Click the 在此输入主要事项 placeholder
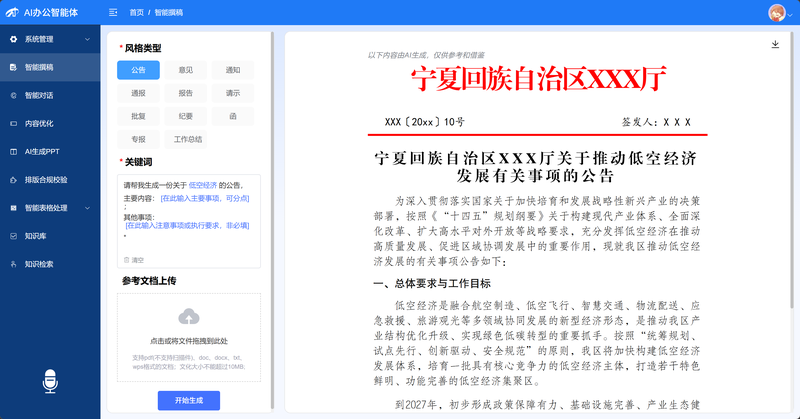Screen dimensions: 800x419 (205, 198)
